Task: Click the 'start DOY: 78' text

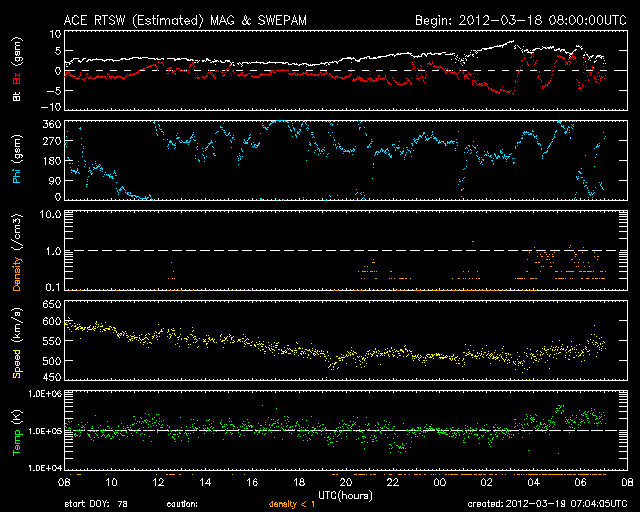Action: click(96, 504)
